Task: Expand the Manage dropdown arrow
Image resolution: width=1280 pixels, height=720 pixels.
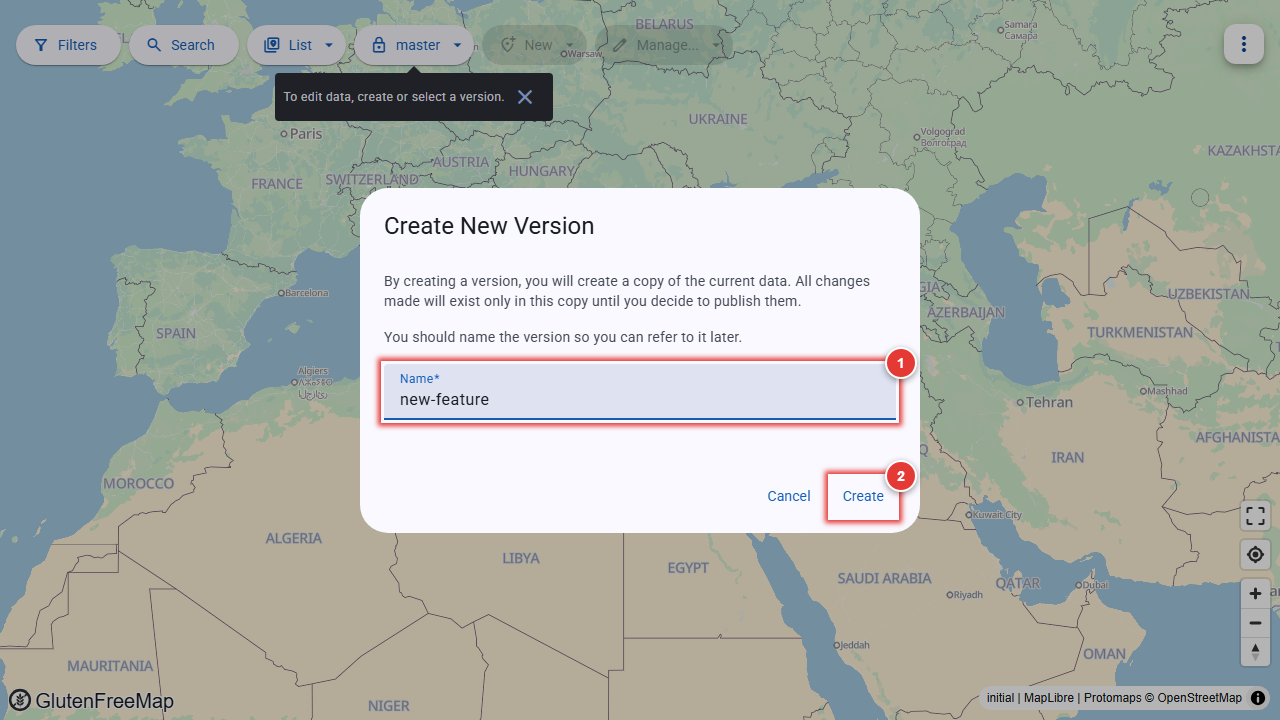Action: (x=716, y=45)
